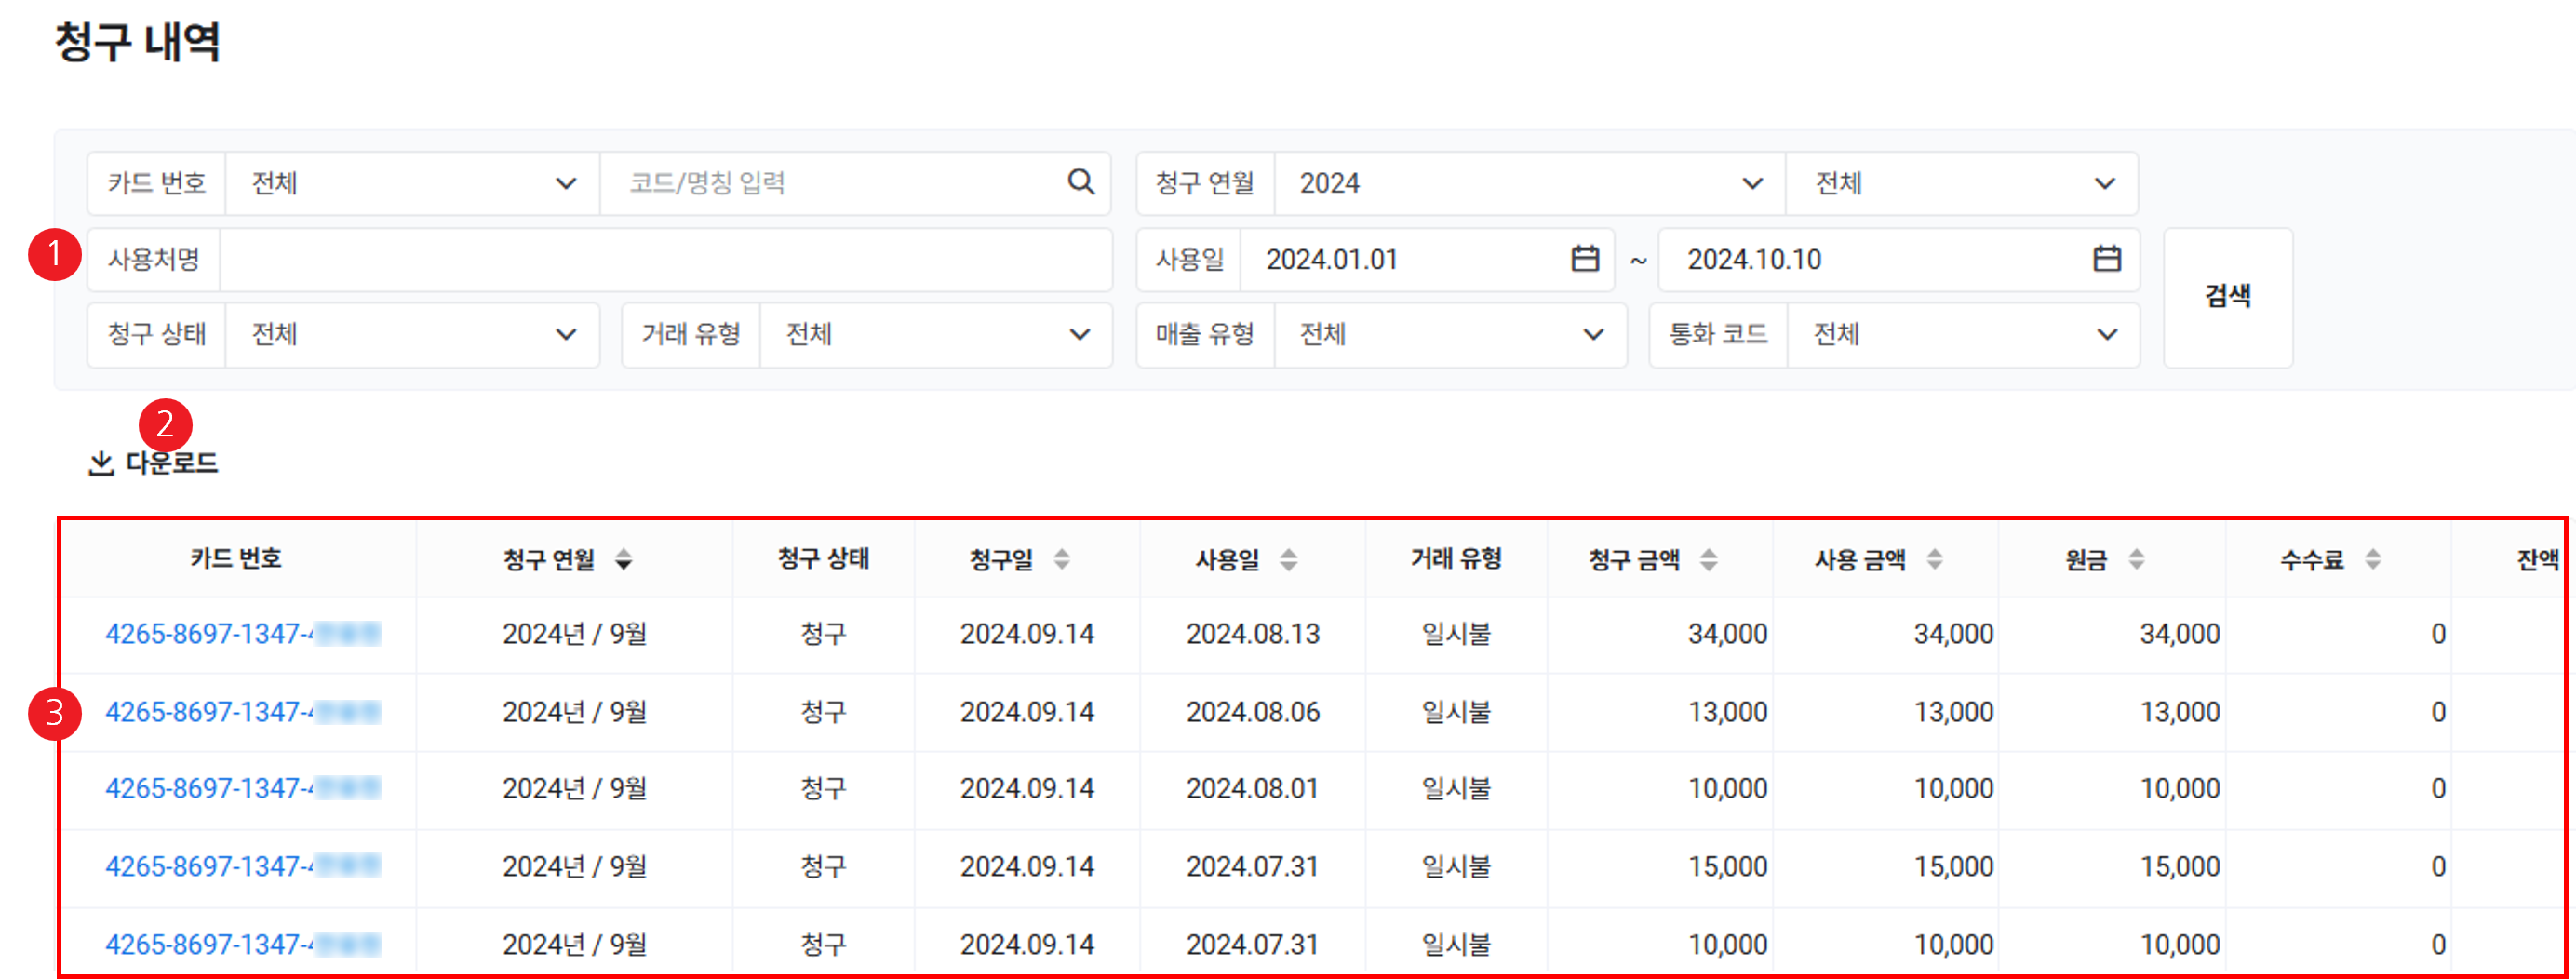Sort the table by 청구 금액 column
The height and width of the screenshot is (979, 2576).
click(x=1708, y=559)
